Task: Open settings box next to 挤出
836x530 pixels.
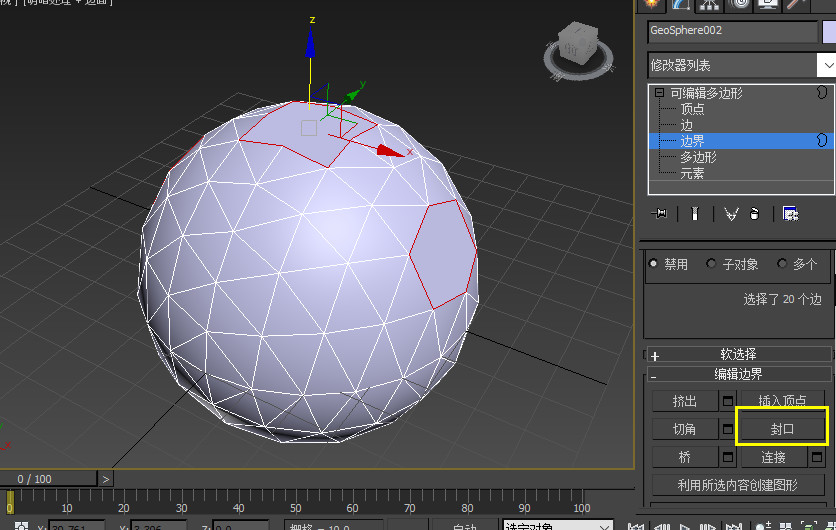Action: coord(729,401)
